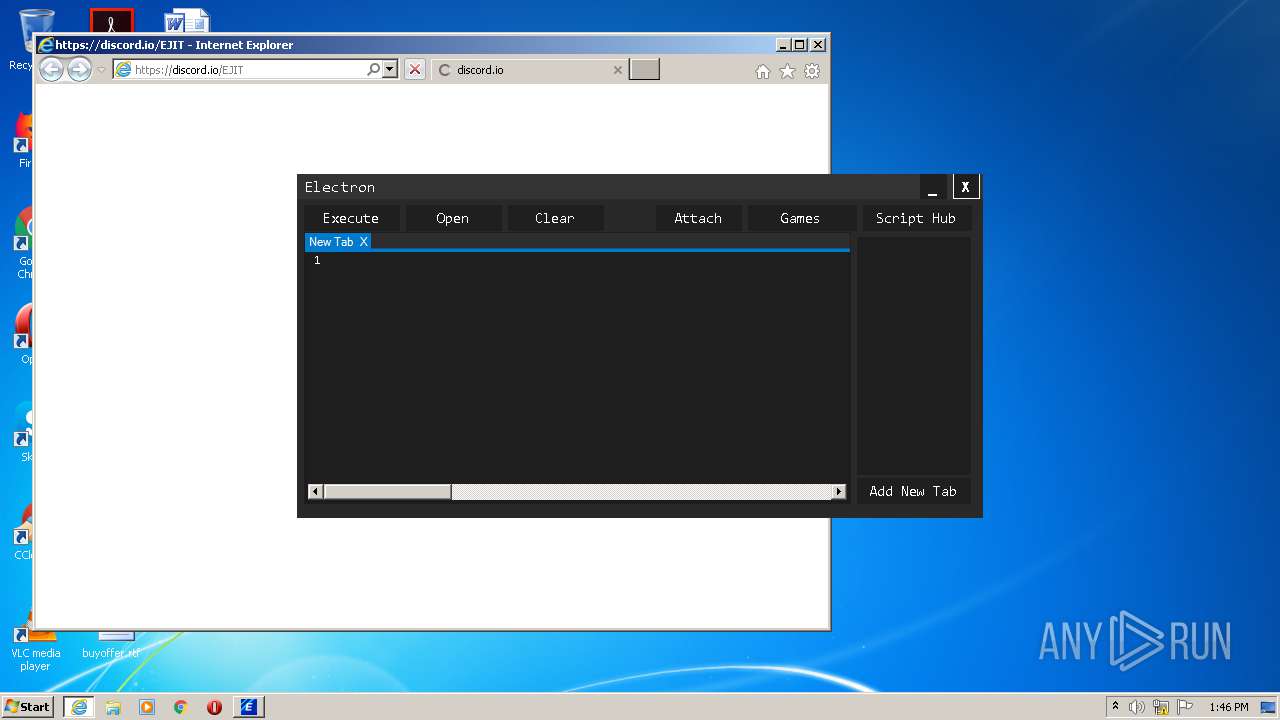
Task: Go to Internet Explorer home page
Action: [763, 71]
